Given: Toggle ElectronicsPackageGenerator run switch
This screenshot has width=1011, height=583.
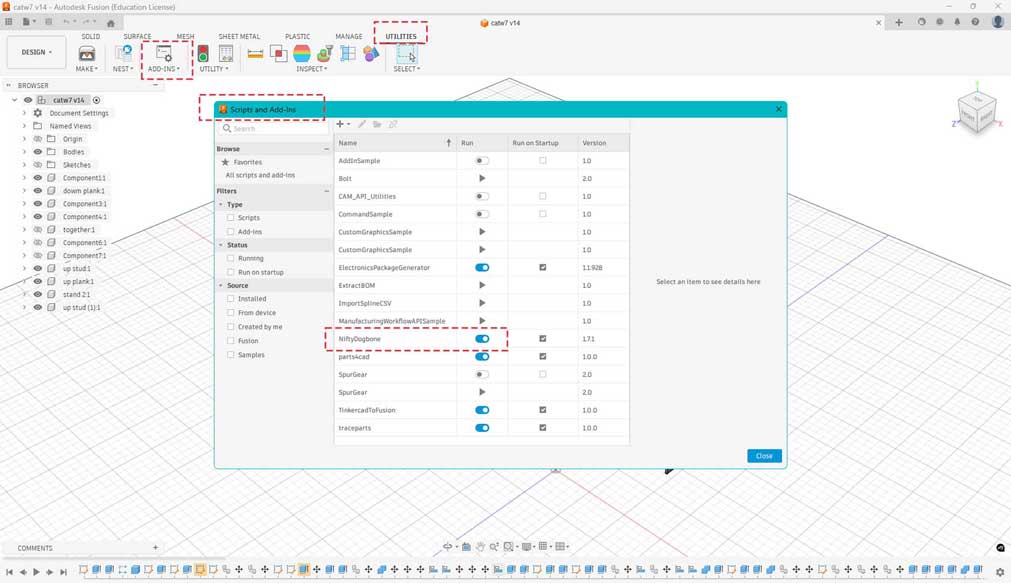Looking at the screenshot, I should tap(482, 268).
